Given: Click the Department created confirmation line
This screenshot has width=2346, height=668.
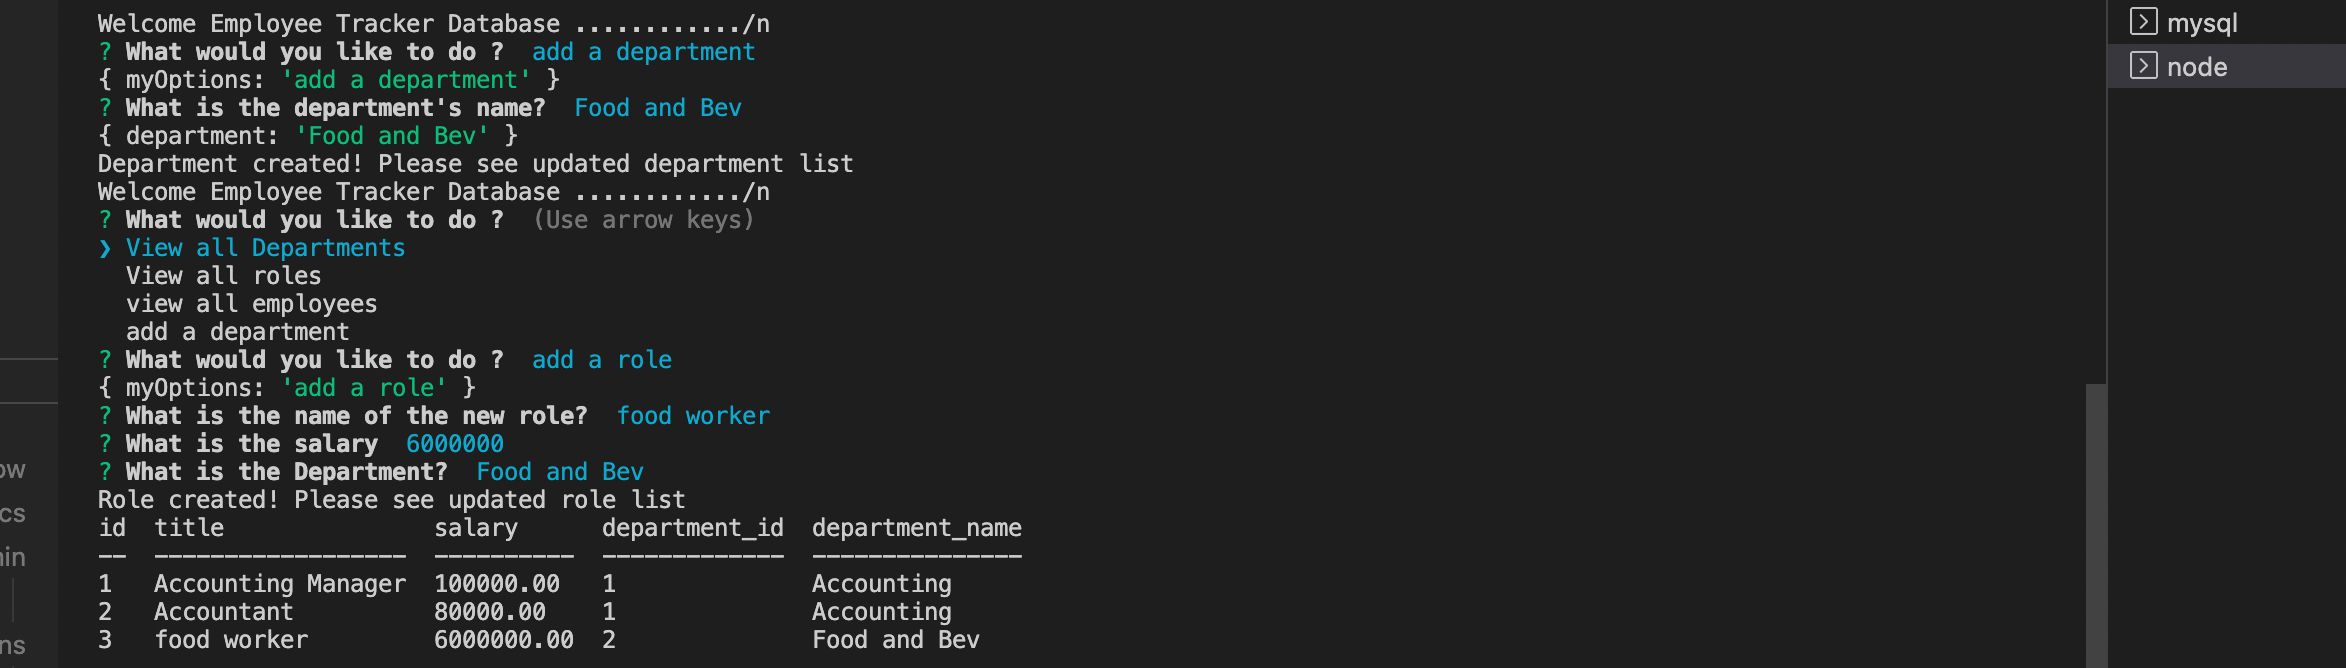Looking at the screenshot, I should 475,163.
